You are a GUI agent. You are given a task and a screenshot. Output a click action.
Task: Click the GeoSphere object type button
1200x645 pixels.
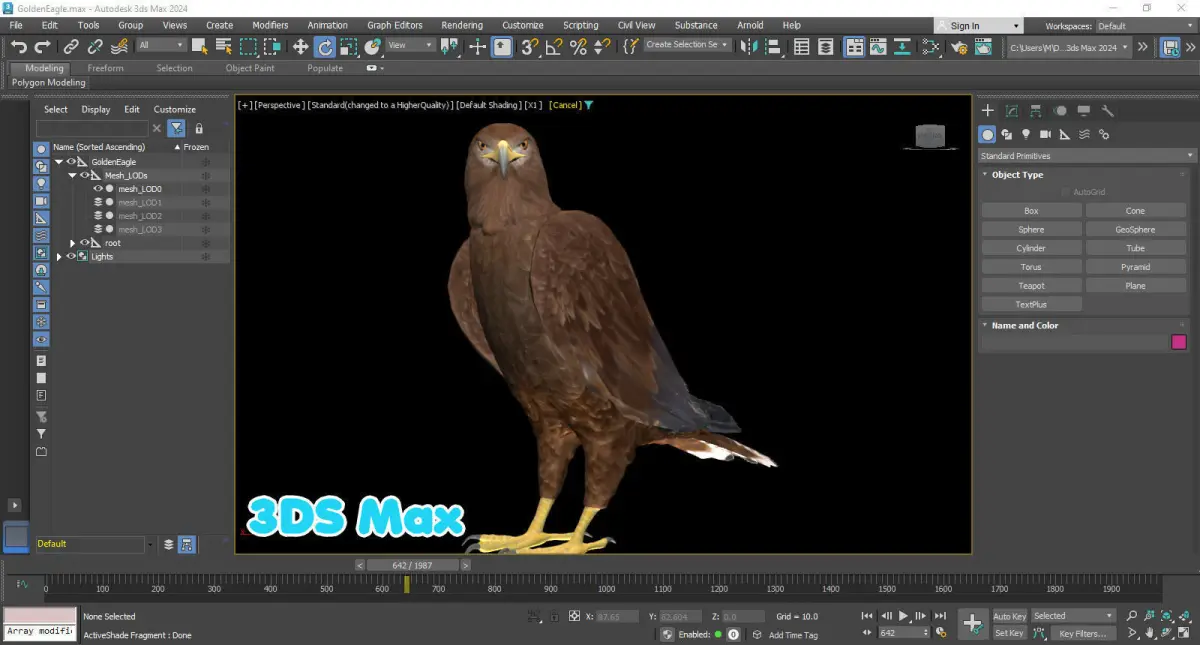(1135, 229)
